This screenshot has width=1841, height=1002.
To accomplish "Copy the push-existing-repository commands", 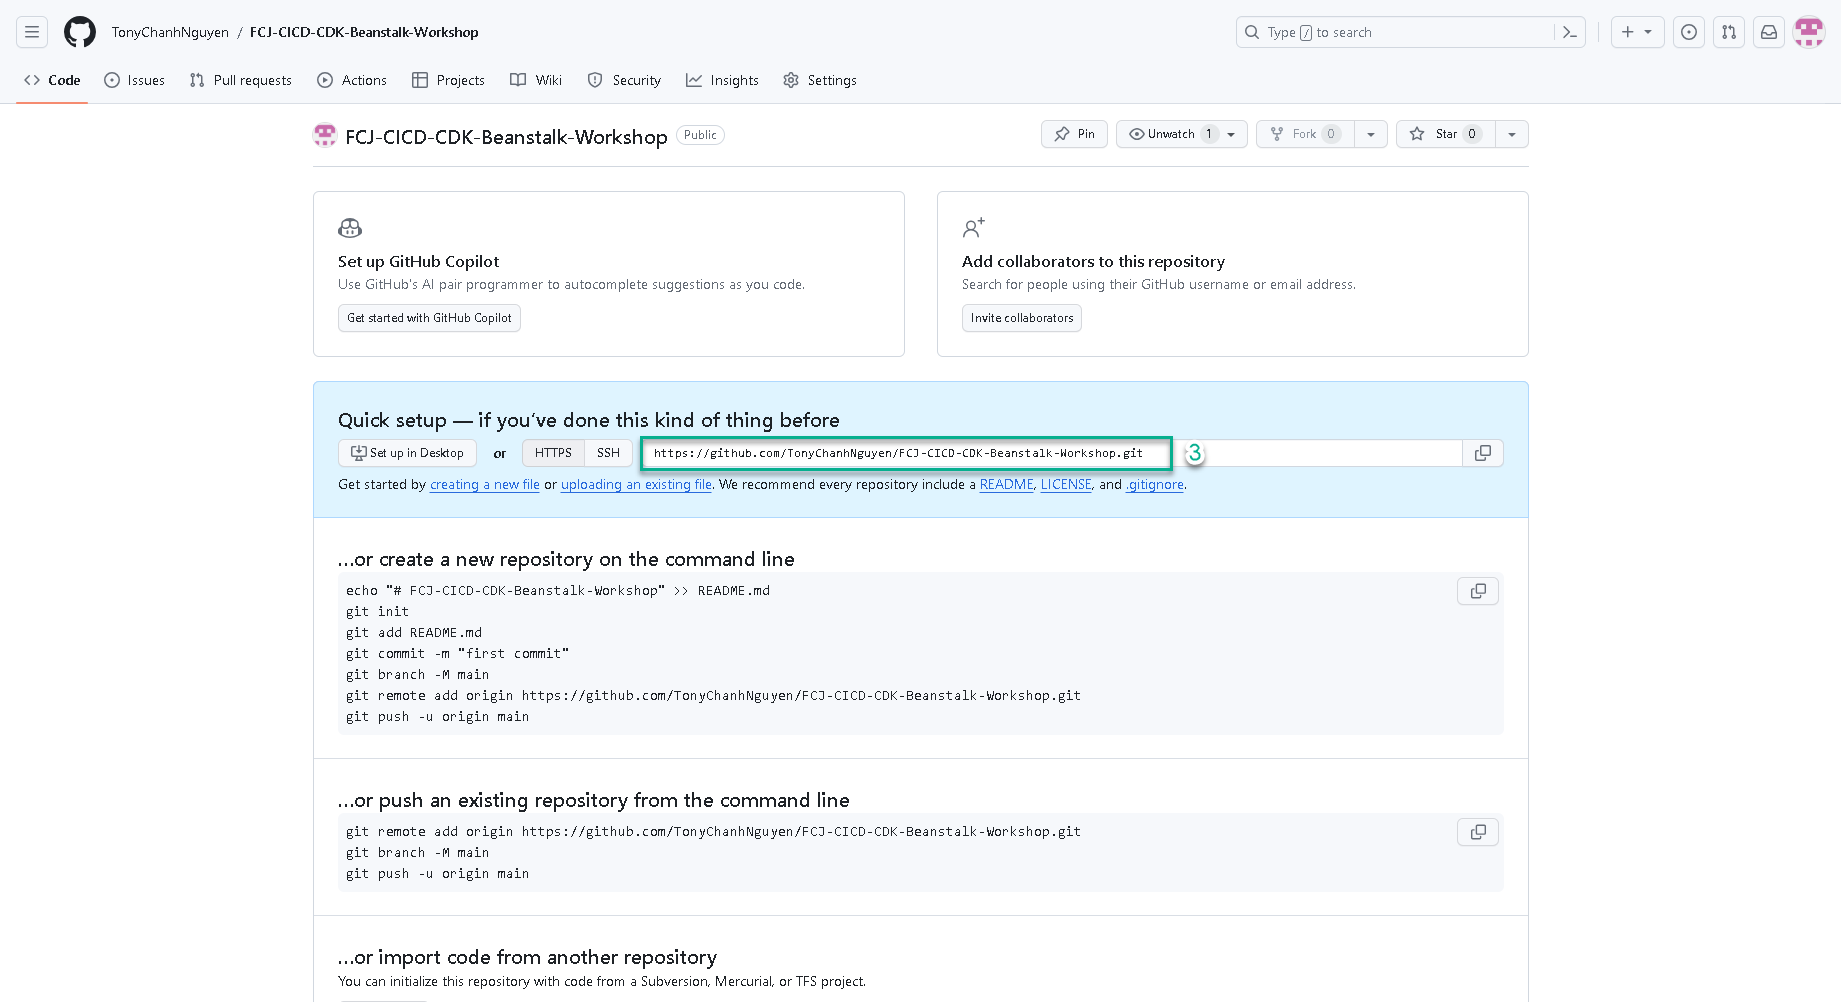I will [x=1477, y=831].
